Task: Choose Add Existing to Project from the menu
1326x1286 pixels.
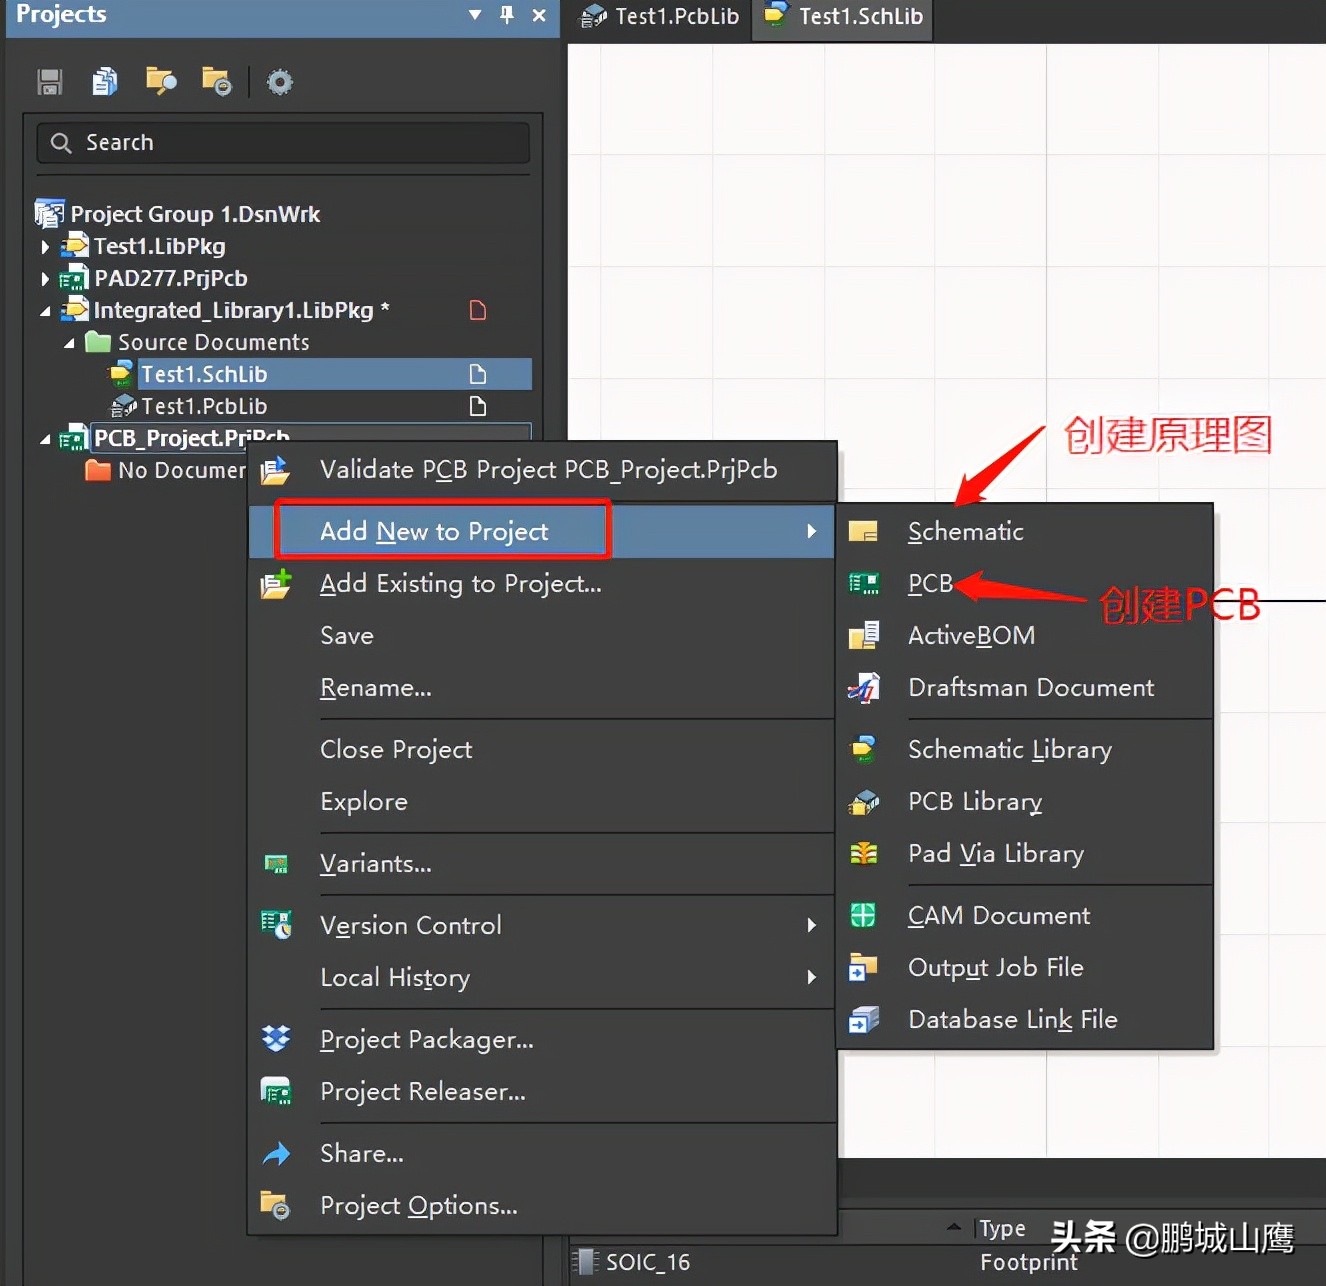Action: (x=461, y=584)
